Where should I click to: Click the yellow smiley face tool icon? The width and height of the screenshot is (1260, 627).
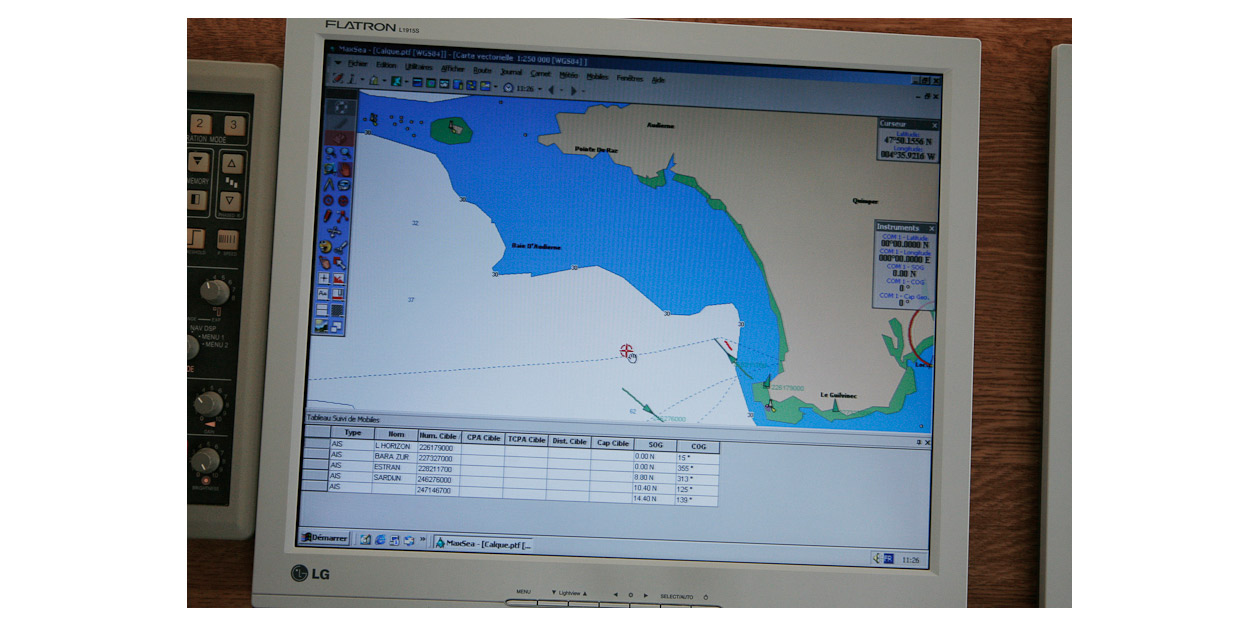coord(325,246)
